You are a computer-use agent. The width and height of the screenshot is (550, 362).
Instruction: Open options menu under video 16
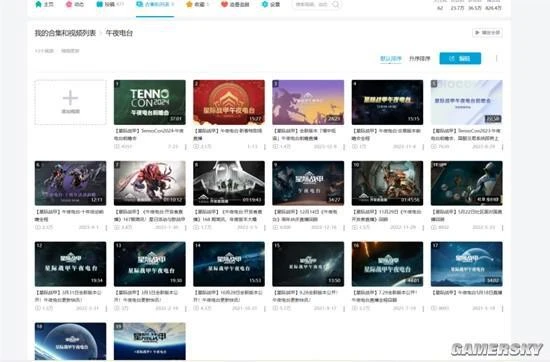[423, 308]
